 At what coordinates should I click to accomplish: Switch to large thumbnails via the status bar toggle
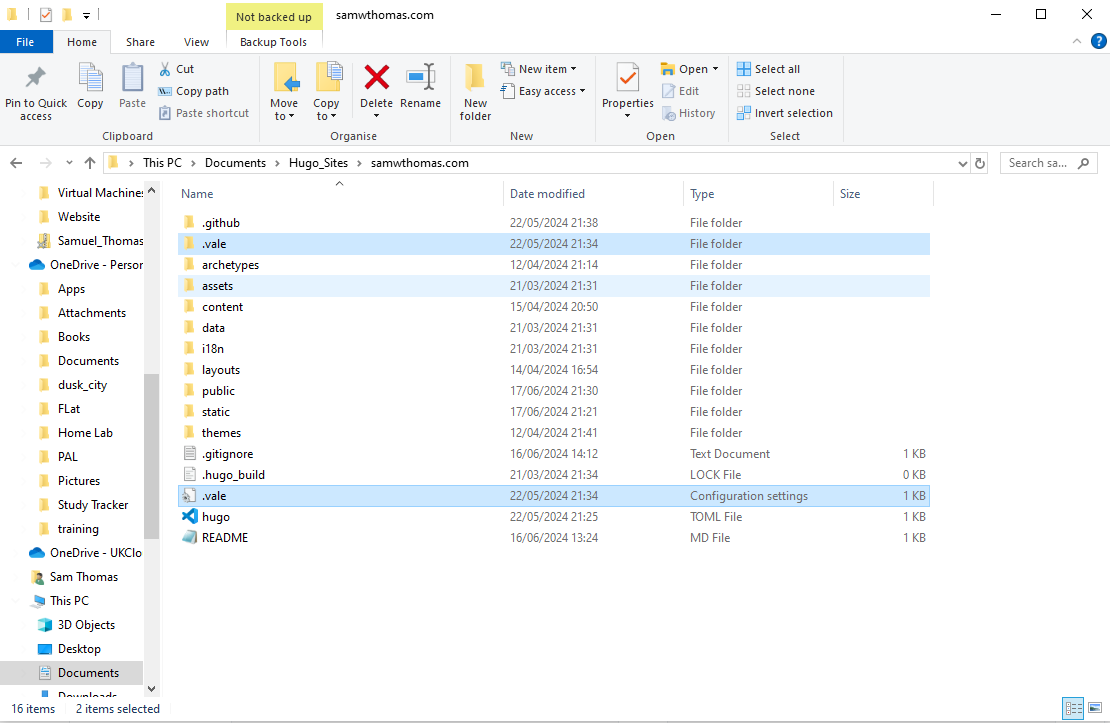pyautogui.click(x=1095, y=708)
